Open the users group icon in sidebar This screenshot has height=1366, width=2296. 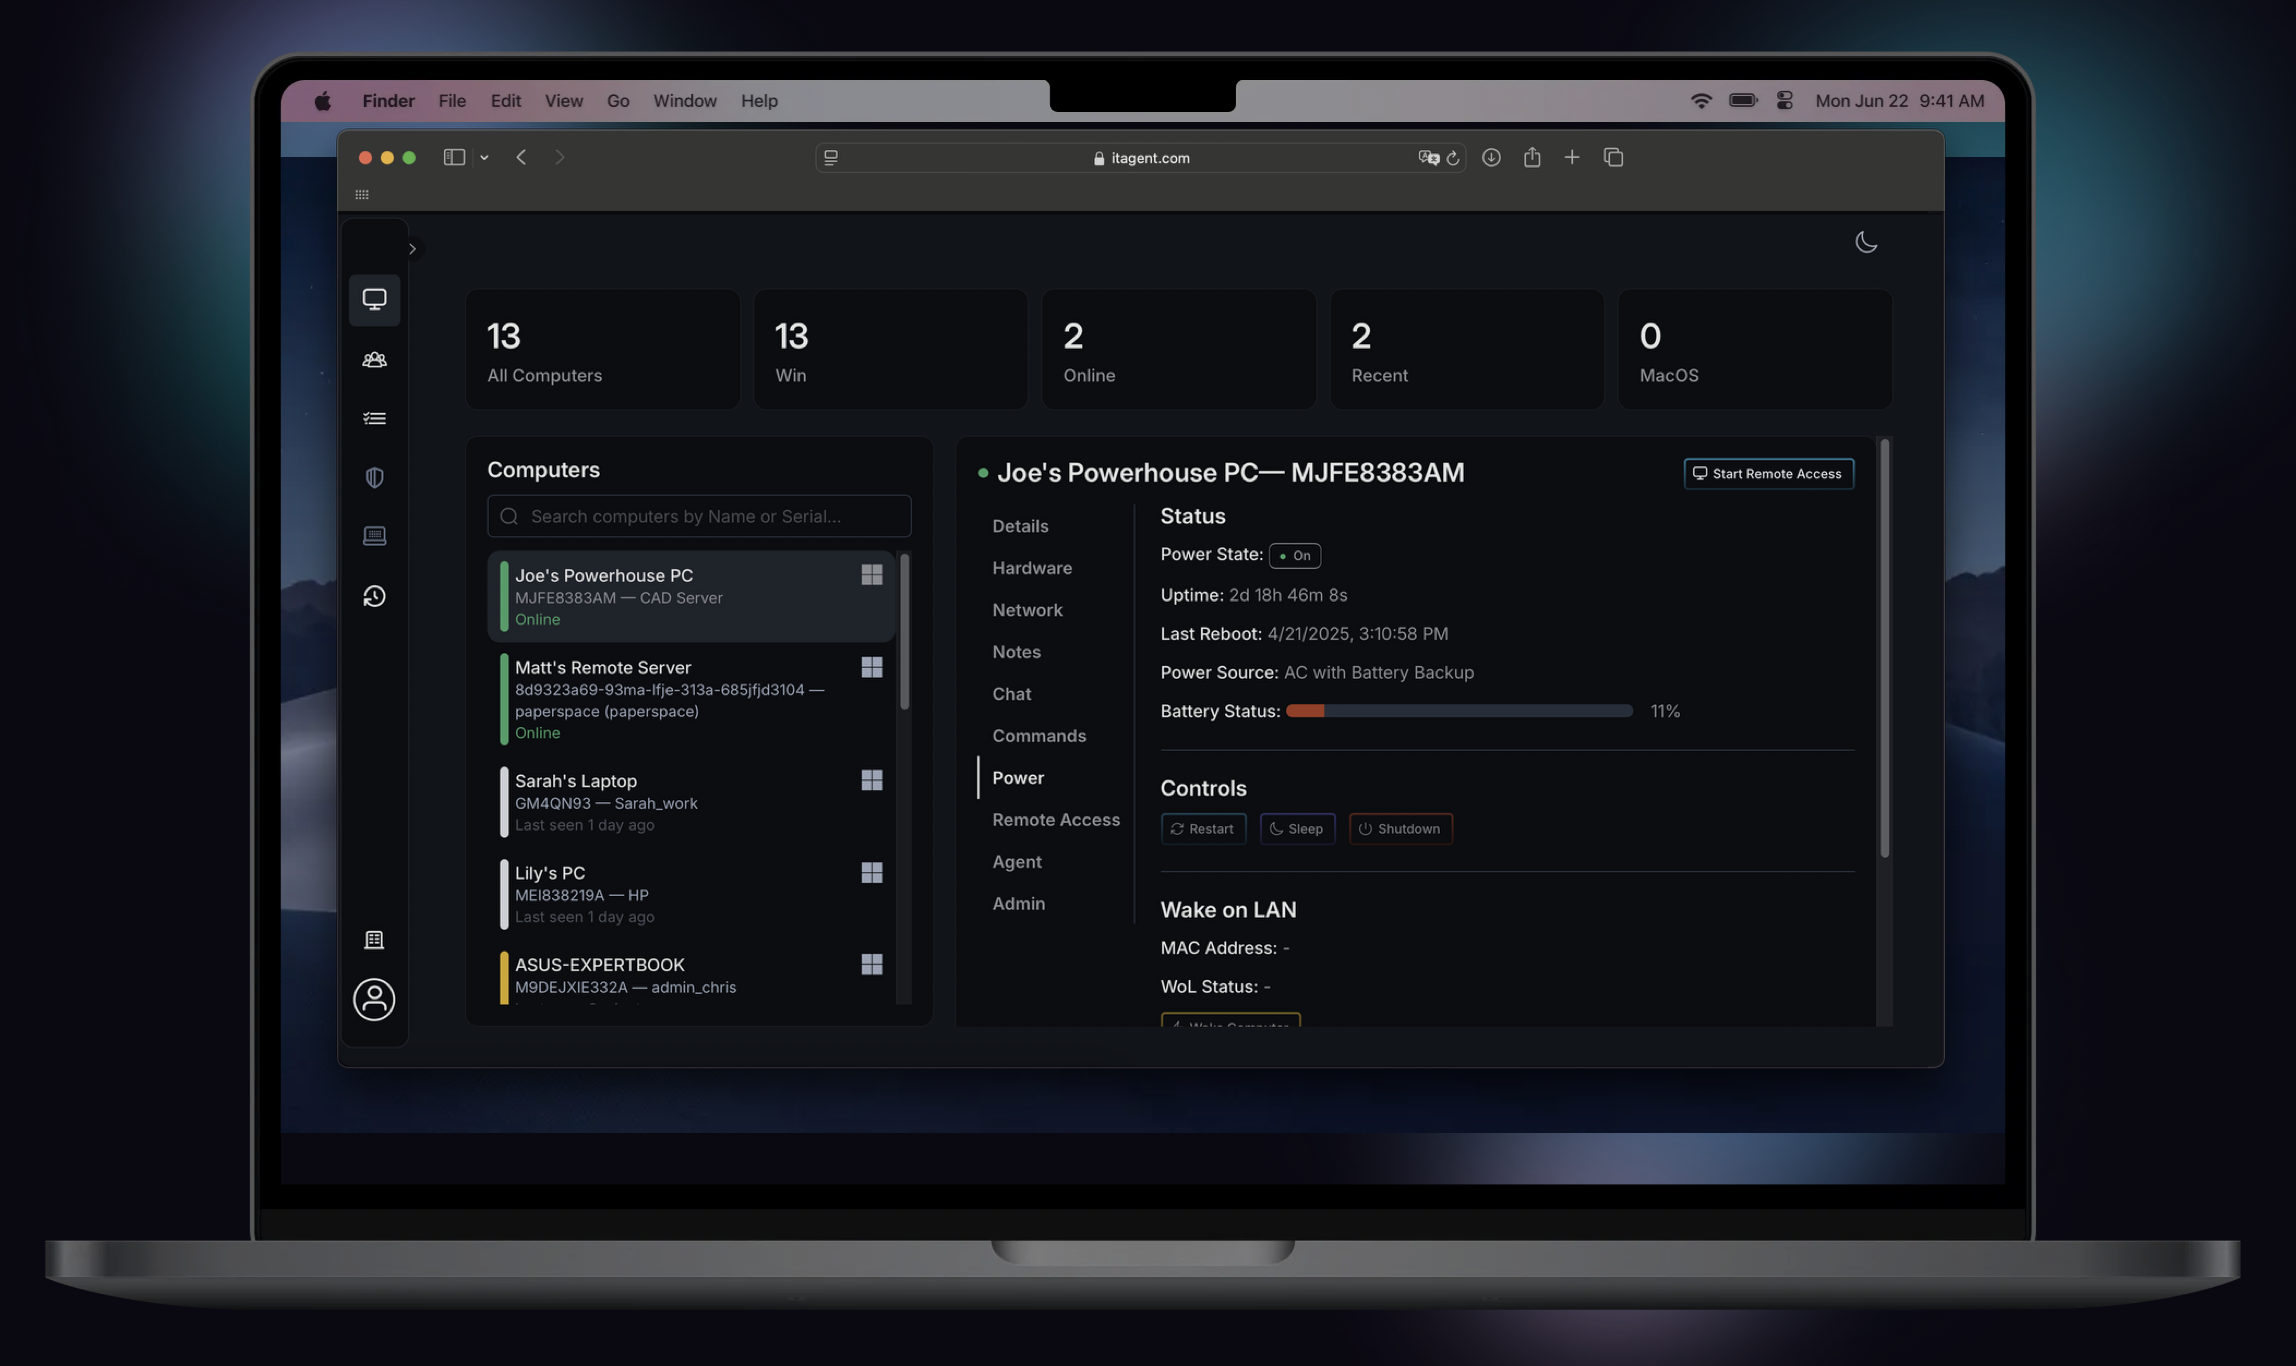coord(374,359)
